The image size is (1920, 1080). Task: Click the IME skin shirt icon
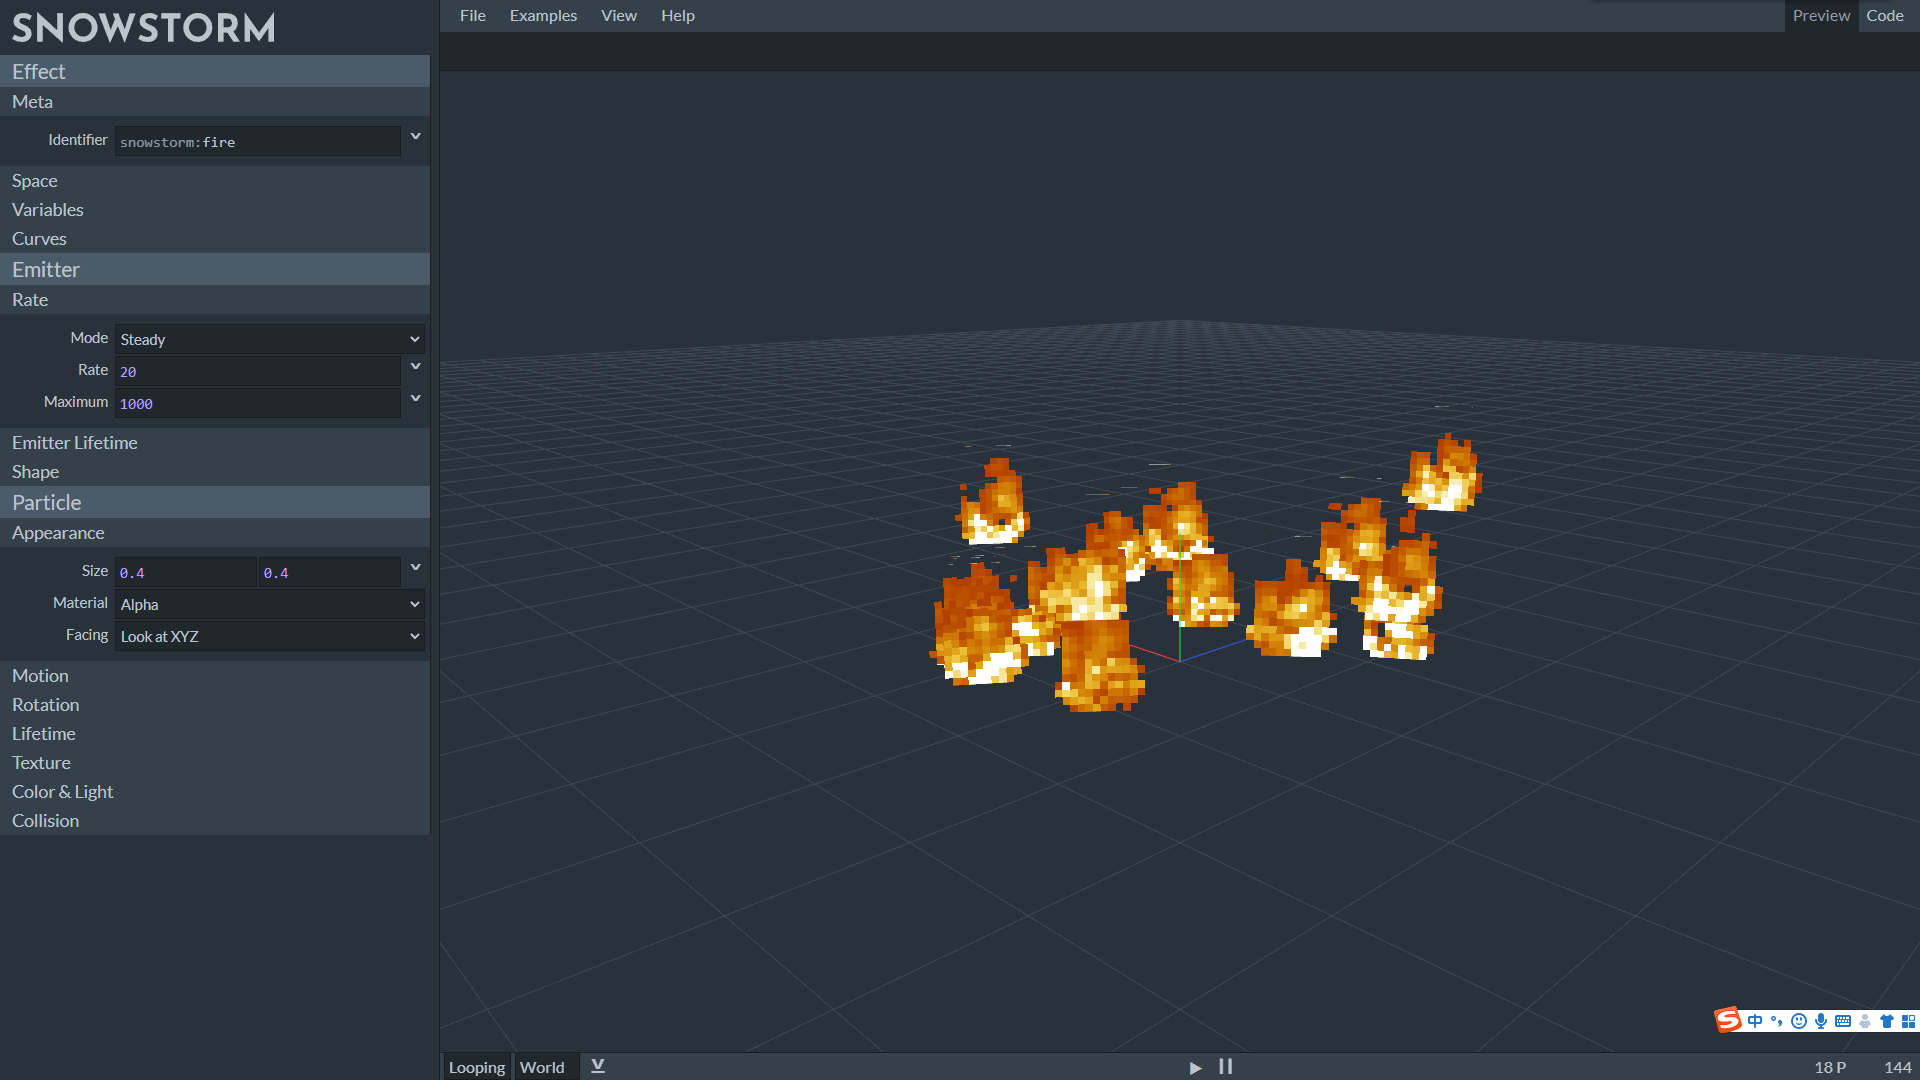1887,1021
